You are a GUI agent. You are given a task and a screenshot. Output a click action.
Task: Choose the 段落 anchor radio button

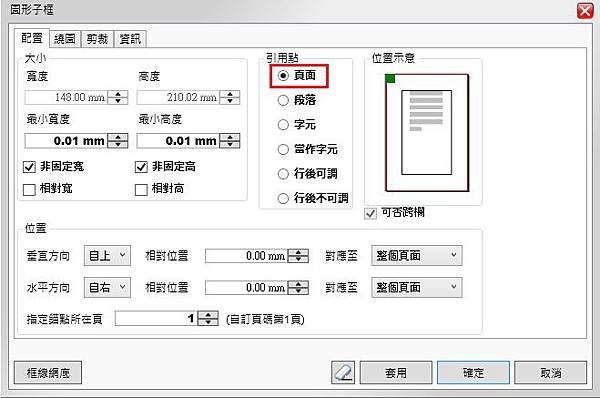(x=283, y=100)
